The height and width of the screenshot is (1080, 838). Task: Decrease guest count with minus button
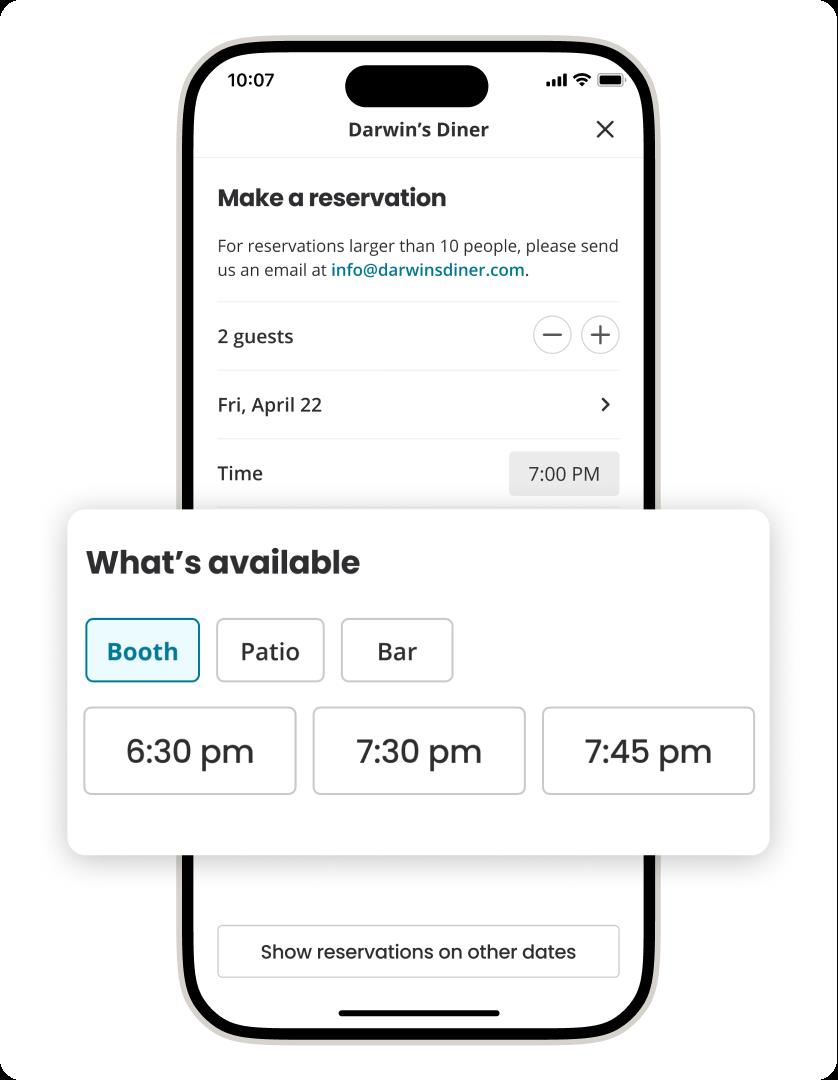click(x=552, y=335)
